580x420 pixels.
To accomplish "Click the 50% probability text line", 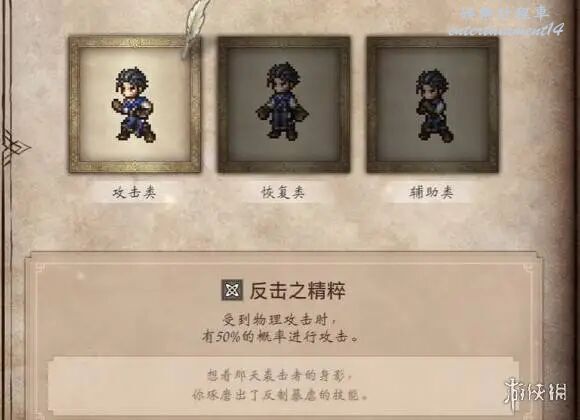I will point(280,337).
